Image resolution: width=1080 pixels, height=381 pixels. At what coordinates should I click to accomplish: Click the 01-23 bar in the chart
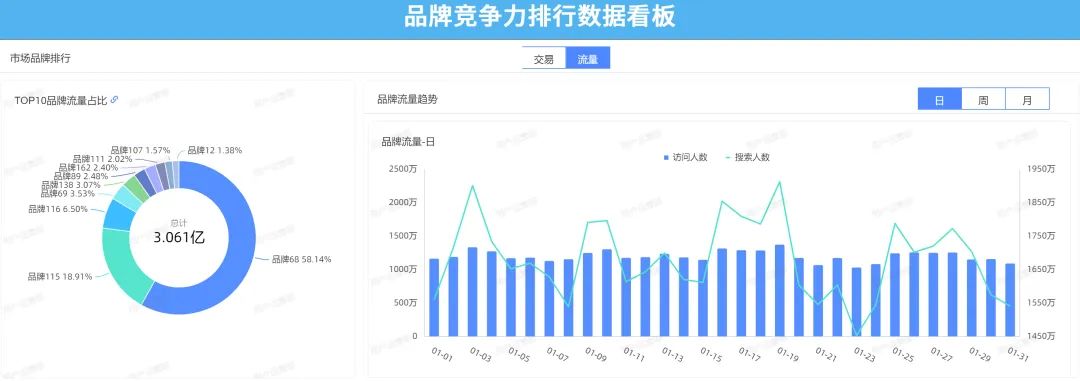coord(856,302)
